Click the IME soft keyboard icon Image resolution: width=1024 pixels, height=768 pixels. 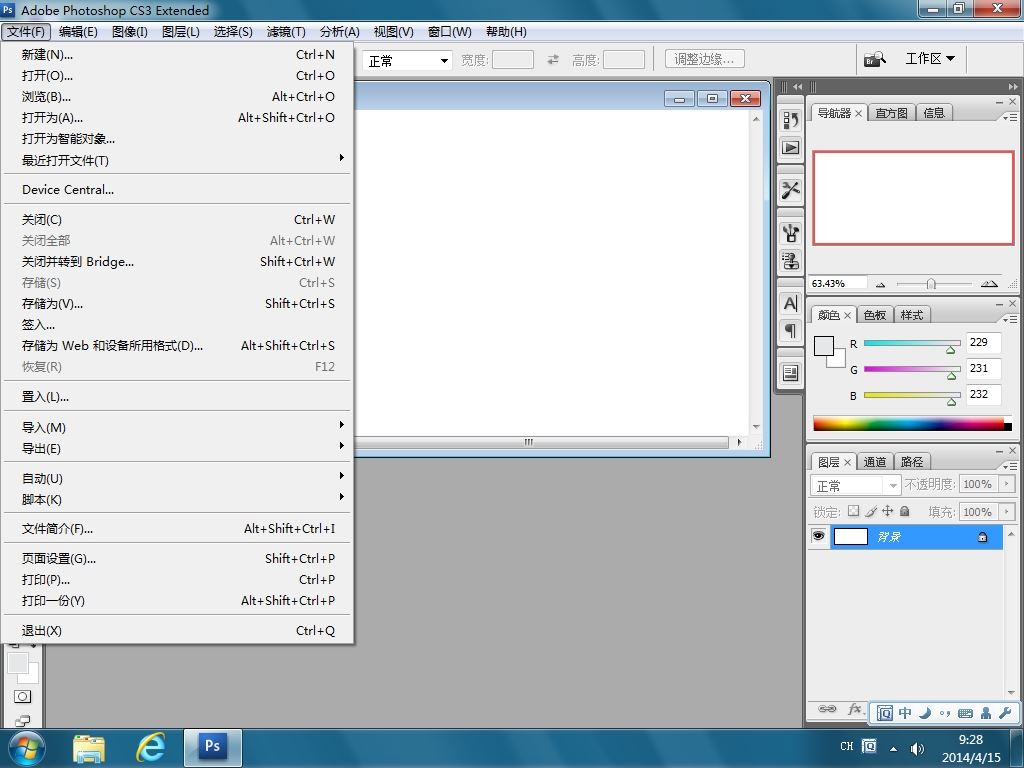tap(965, 713)
